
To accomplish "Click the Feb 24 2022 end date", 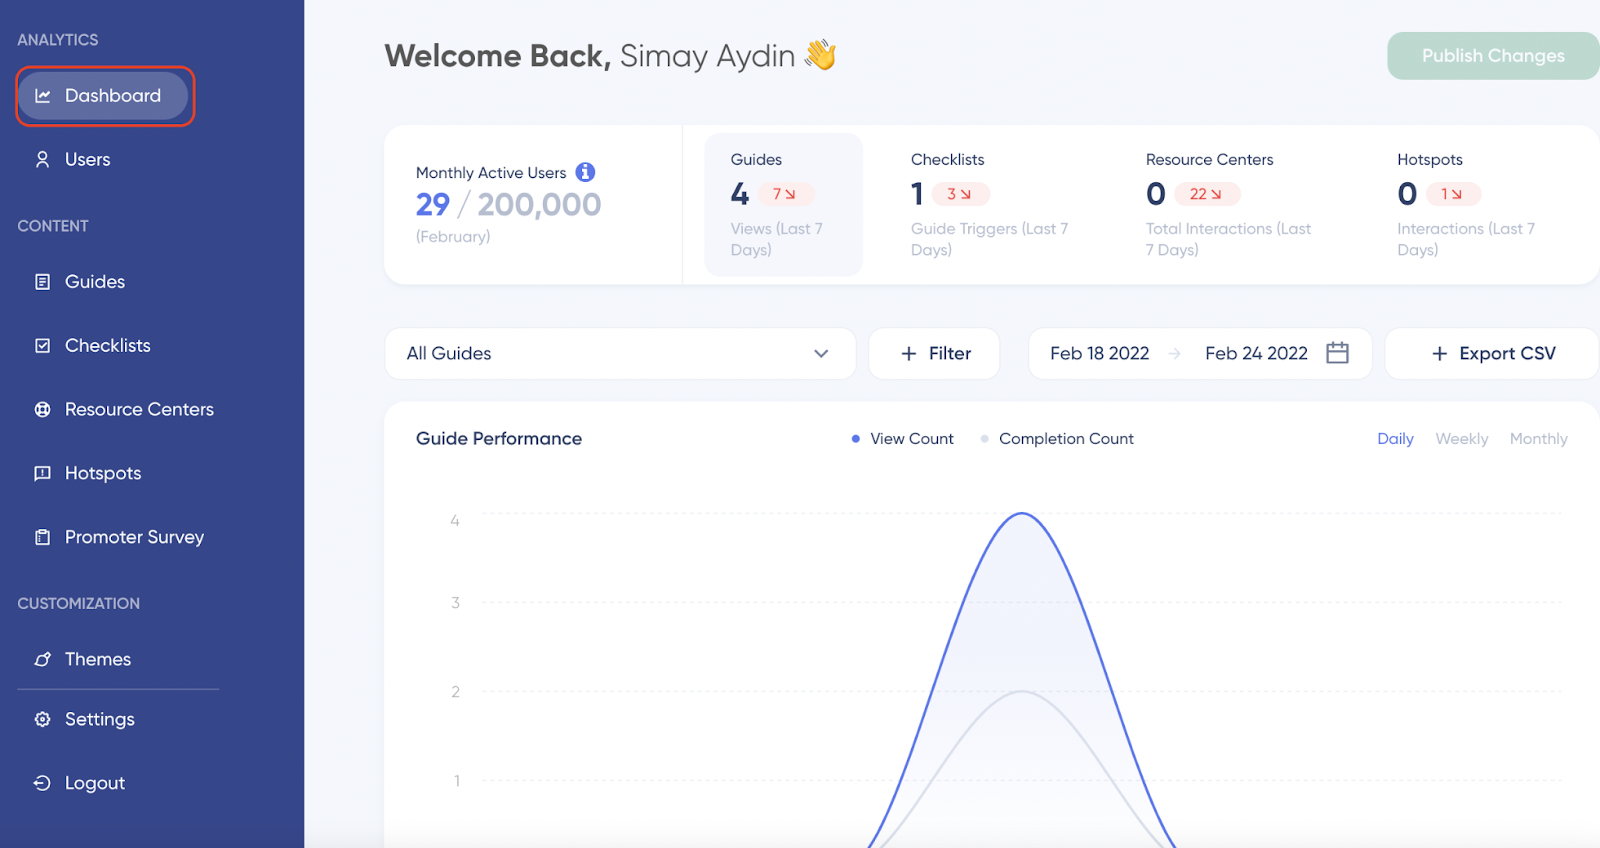I will click(1256, 354).
